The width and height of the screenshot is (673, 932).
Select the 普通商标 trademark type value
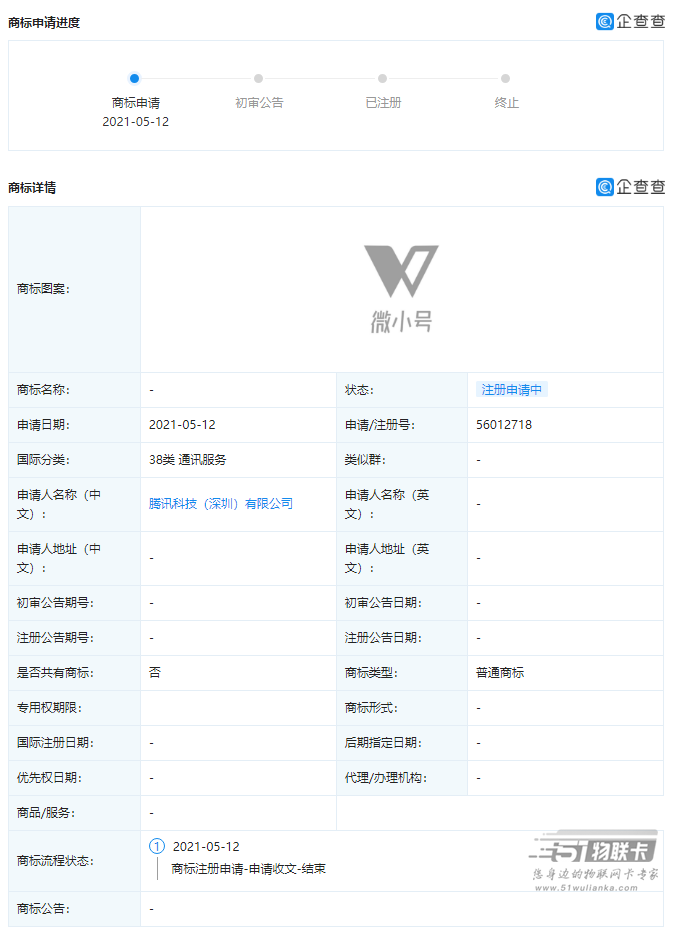click(x=500, y=673)
